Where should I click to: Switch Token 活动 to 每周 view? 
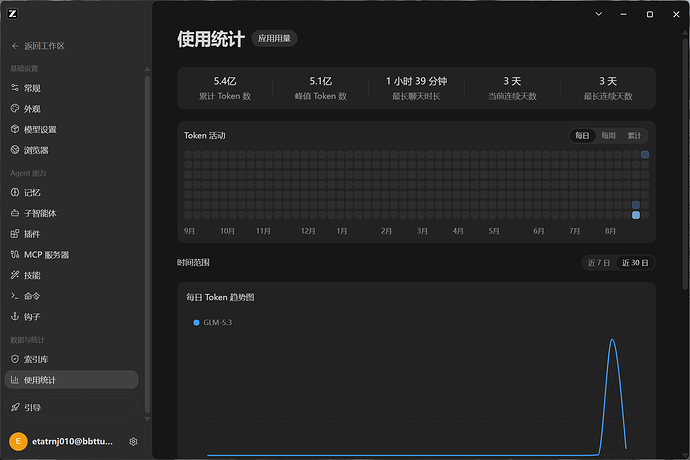pos(608,136)
